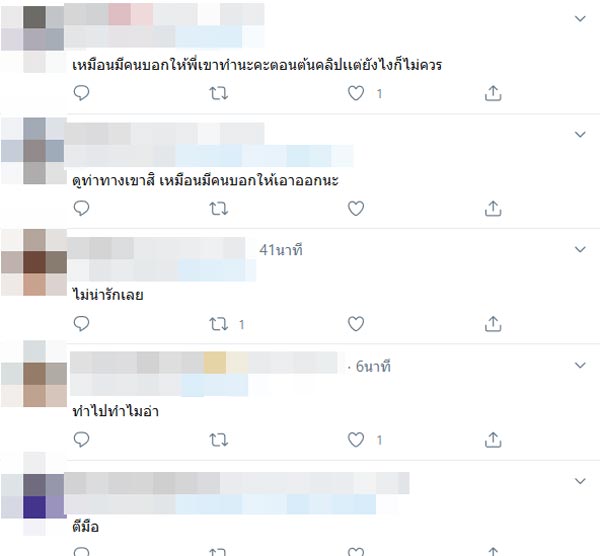Open avatar of the ตีมือ commenter
Screen dimensions: 600x556
point(34,496)
